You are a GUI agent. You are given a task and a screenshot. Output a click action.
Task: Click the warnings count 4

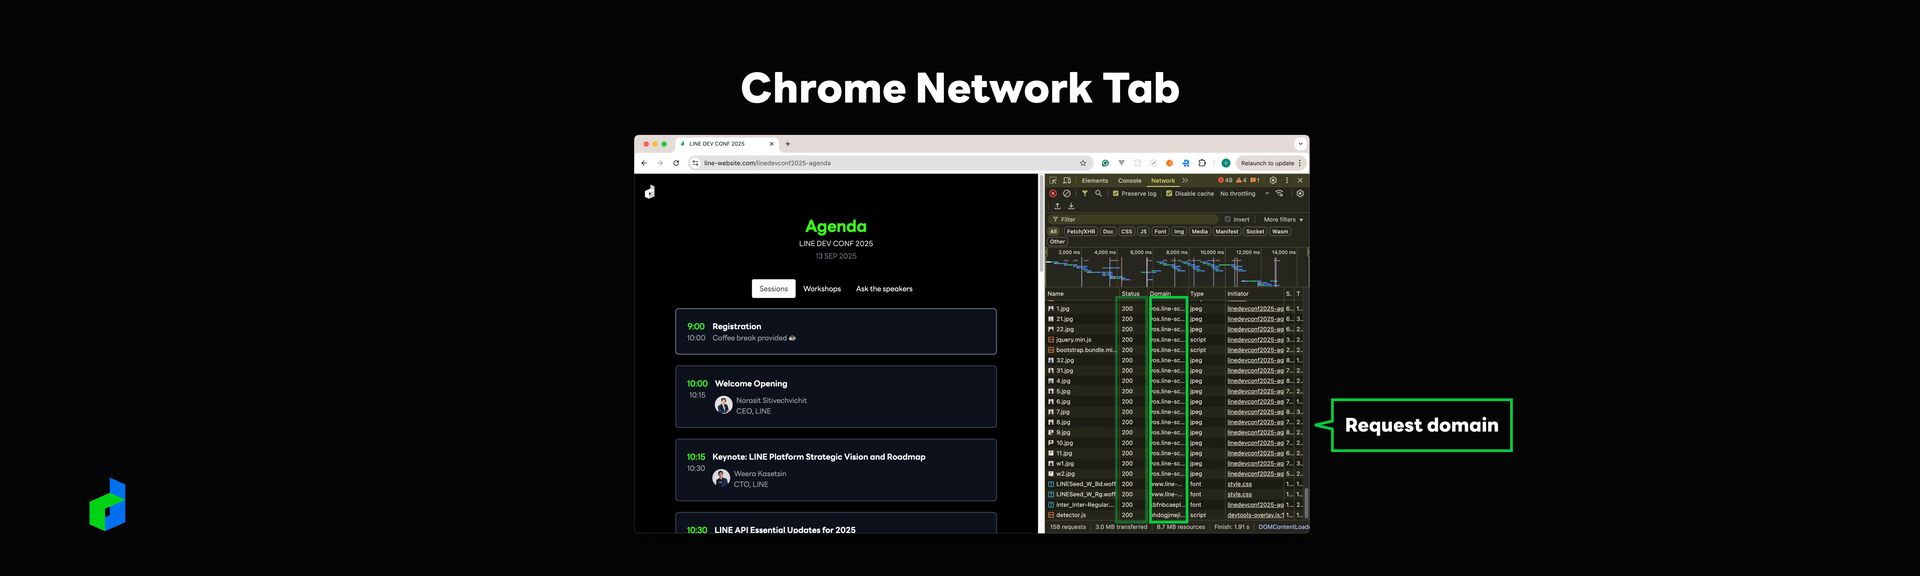tap(1241, 181)
